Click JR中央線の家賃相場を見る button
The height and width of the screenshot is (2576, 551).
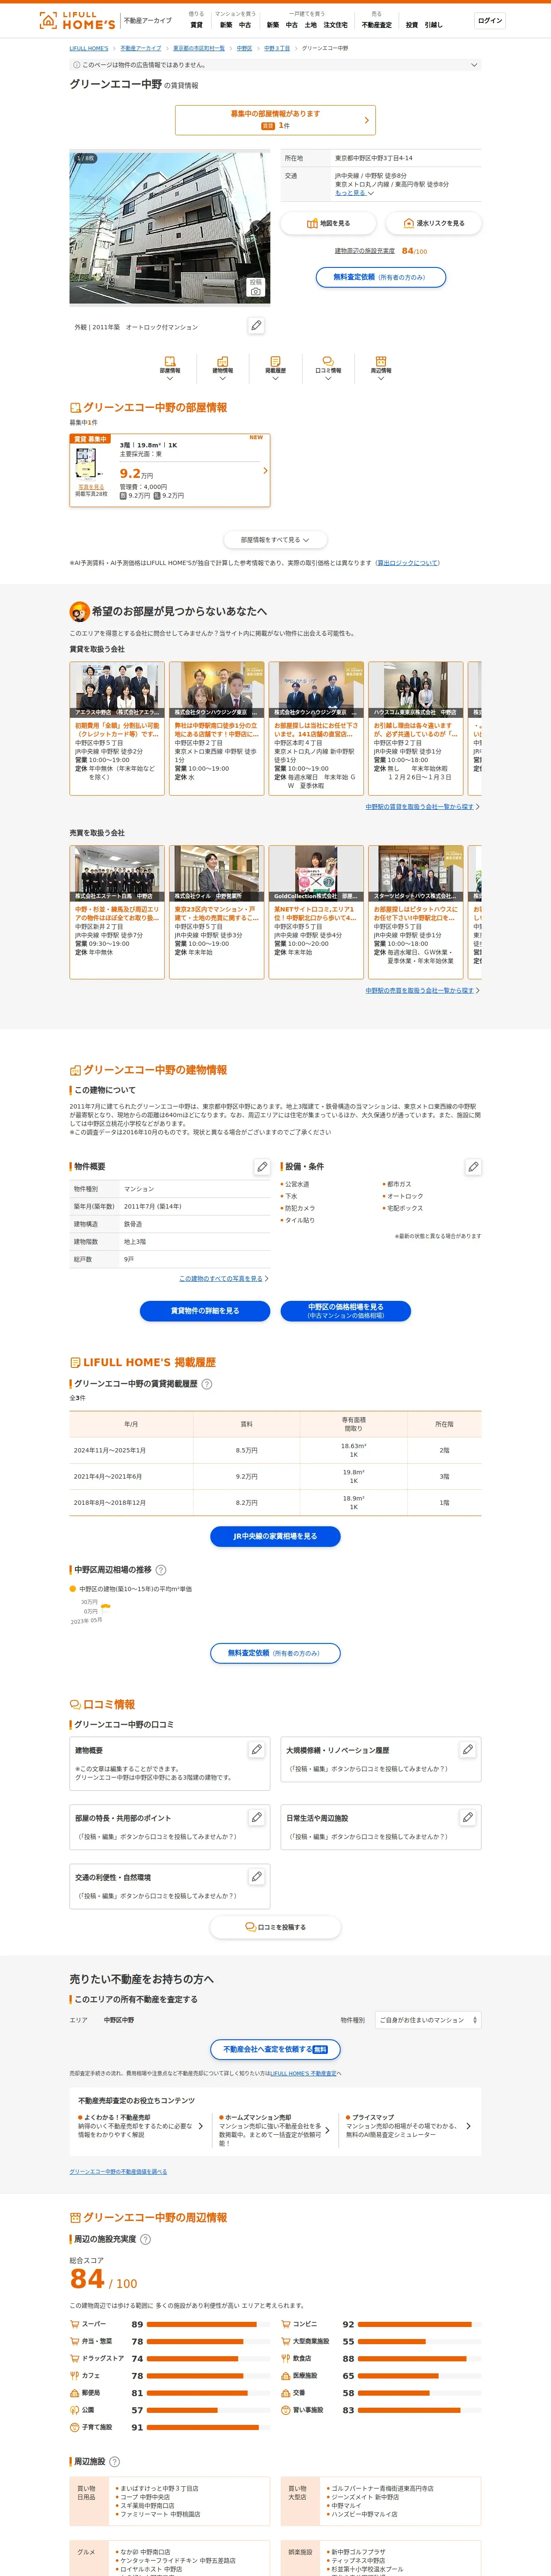coord(275,1536)
